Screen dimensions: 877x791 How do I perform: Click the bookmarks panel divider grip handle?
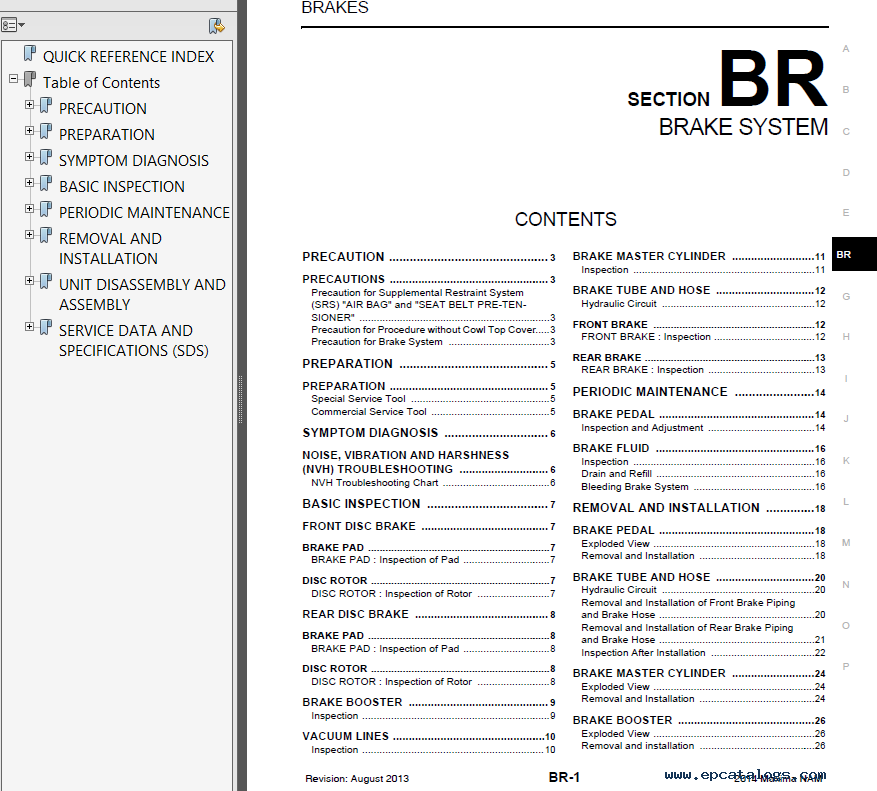click(x=241, y=399)
